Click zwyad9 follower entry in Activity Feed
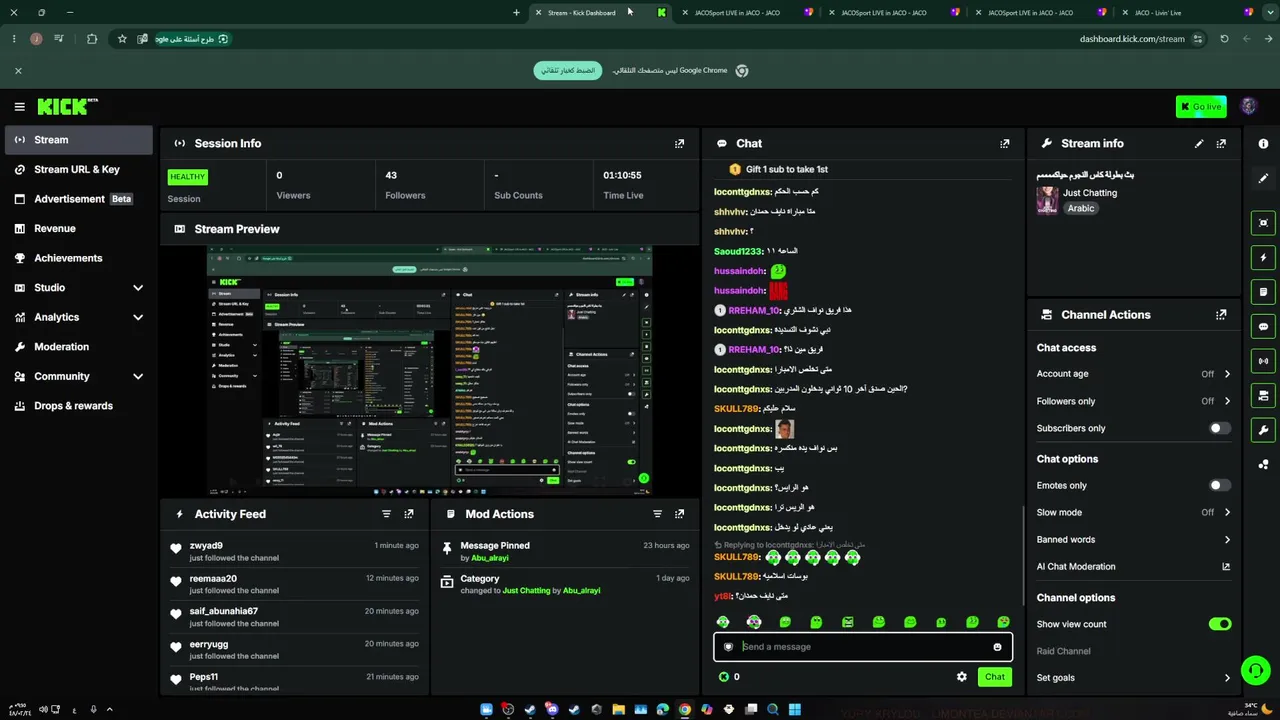 [295, 551]
